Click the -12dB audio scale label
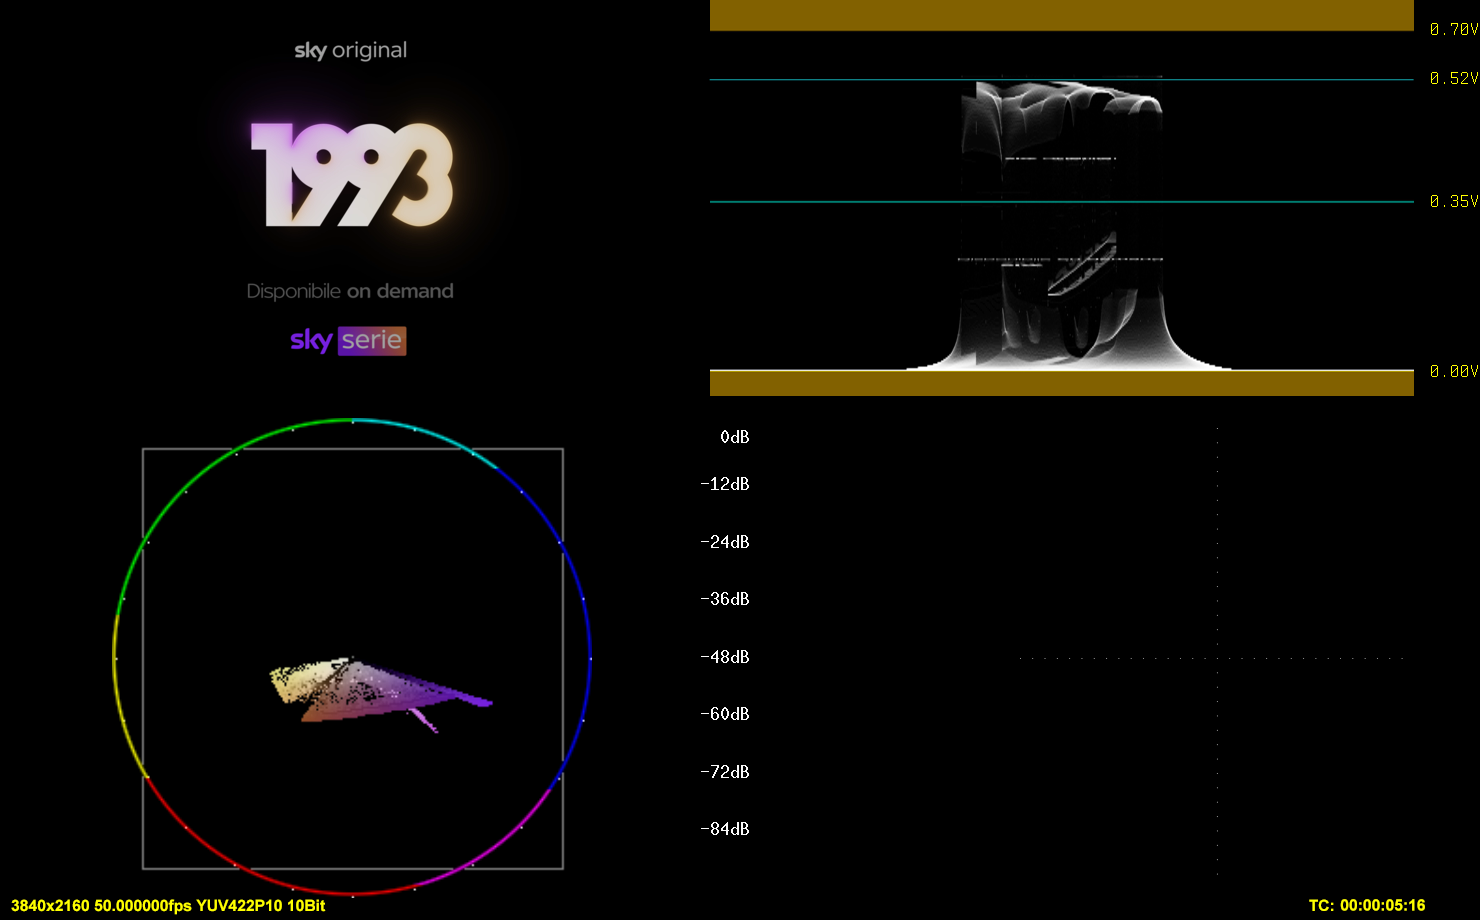The image size is (1480, 920). (725, 484)
